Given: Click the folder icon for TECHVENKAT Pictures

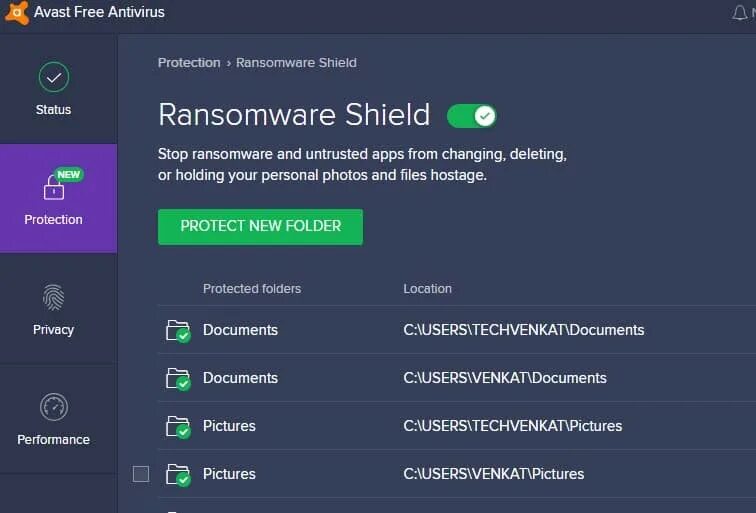Looking at the screenshot, I should (178, 427).
